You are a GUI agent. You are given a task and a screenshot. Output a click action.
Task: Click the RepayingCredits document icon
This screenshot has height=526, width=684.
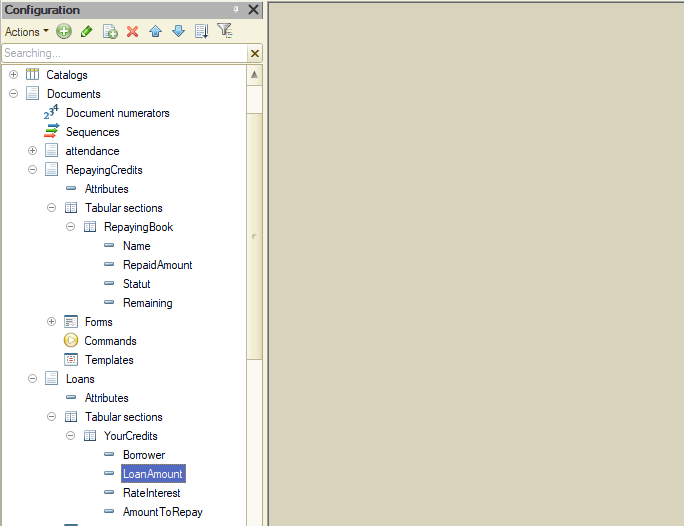pyautogui.click(x=51, y=169)
